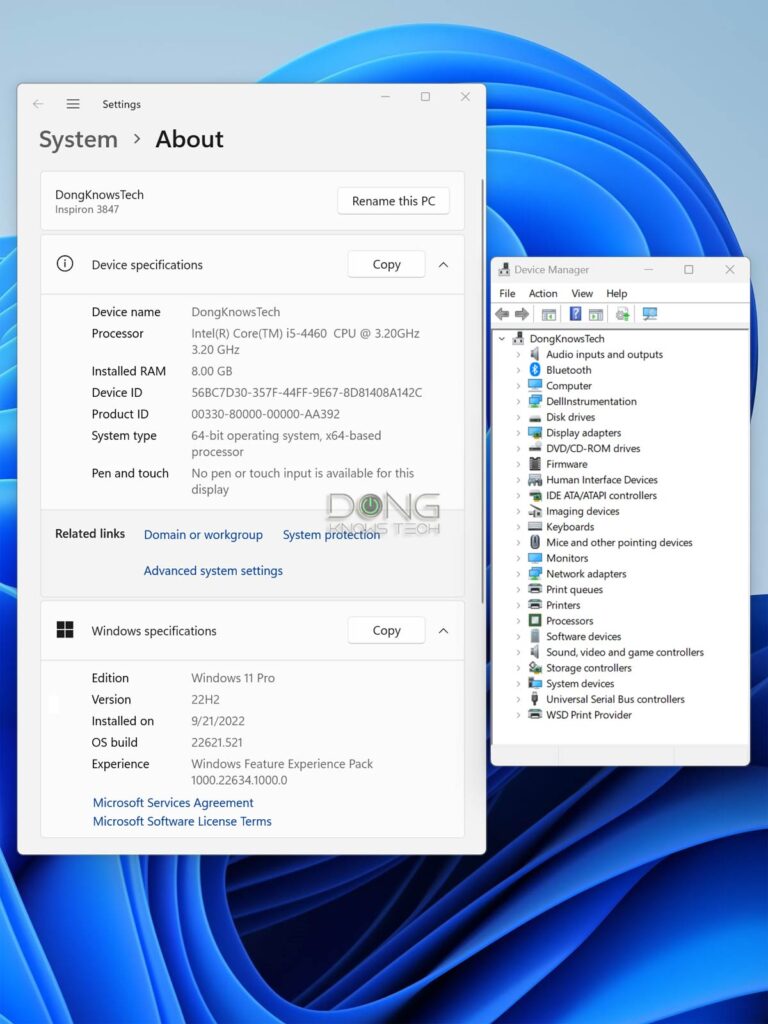Click the Back arrow in Device Manager toolbar
The height and width of the screenshot is (1024, 768).
pos(502,314)
